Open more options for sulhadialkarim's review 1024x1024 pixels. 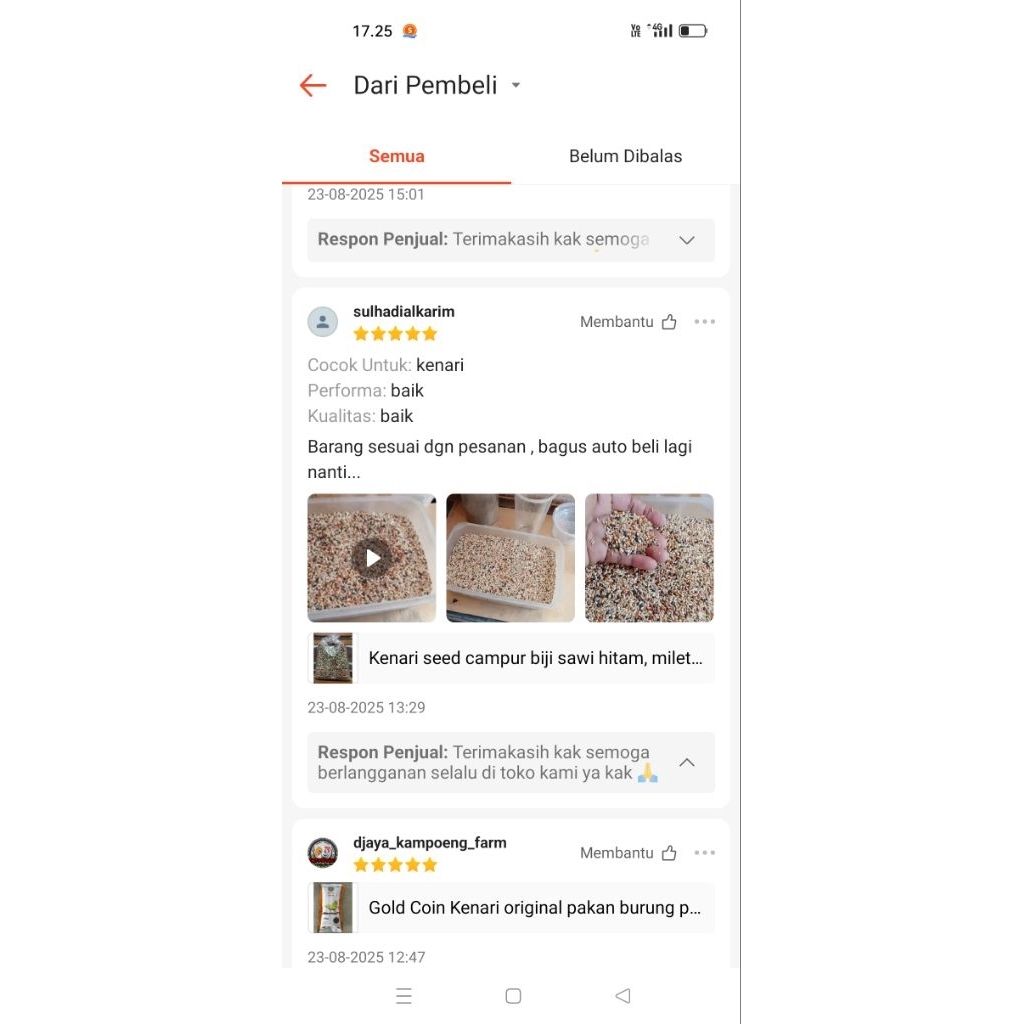tap(705, 321)
